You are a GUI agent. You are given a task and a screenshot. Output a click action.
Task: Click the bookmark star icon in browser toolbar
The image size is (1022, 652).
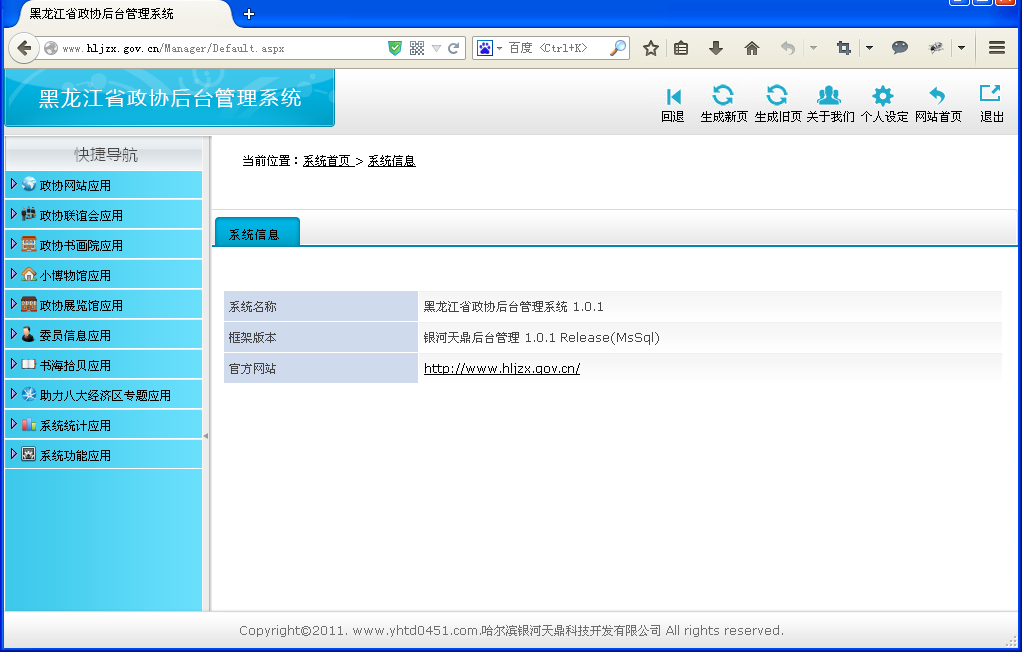[x=650, y=48]
